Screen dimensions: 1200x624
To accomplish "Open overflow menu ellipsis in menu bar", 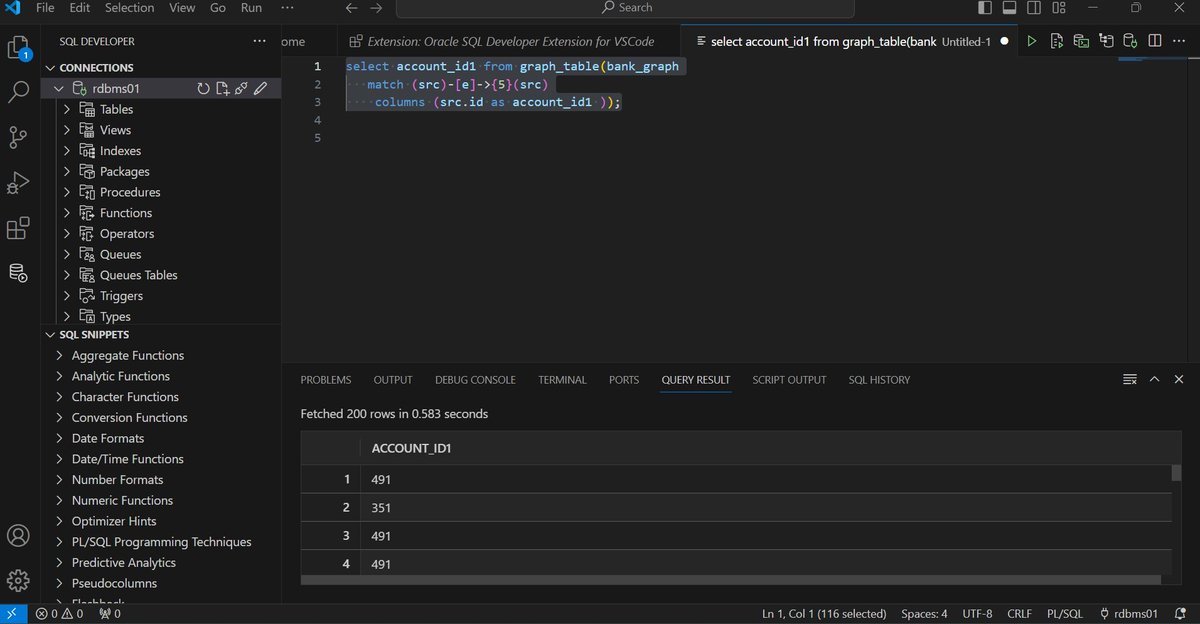I will point(288,8).
